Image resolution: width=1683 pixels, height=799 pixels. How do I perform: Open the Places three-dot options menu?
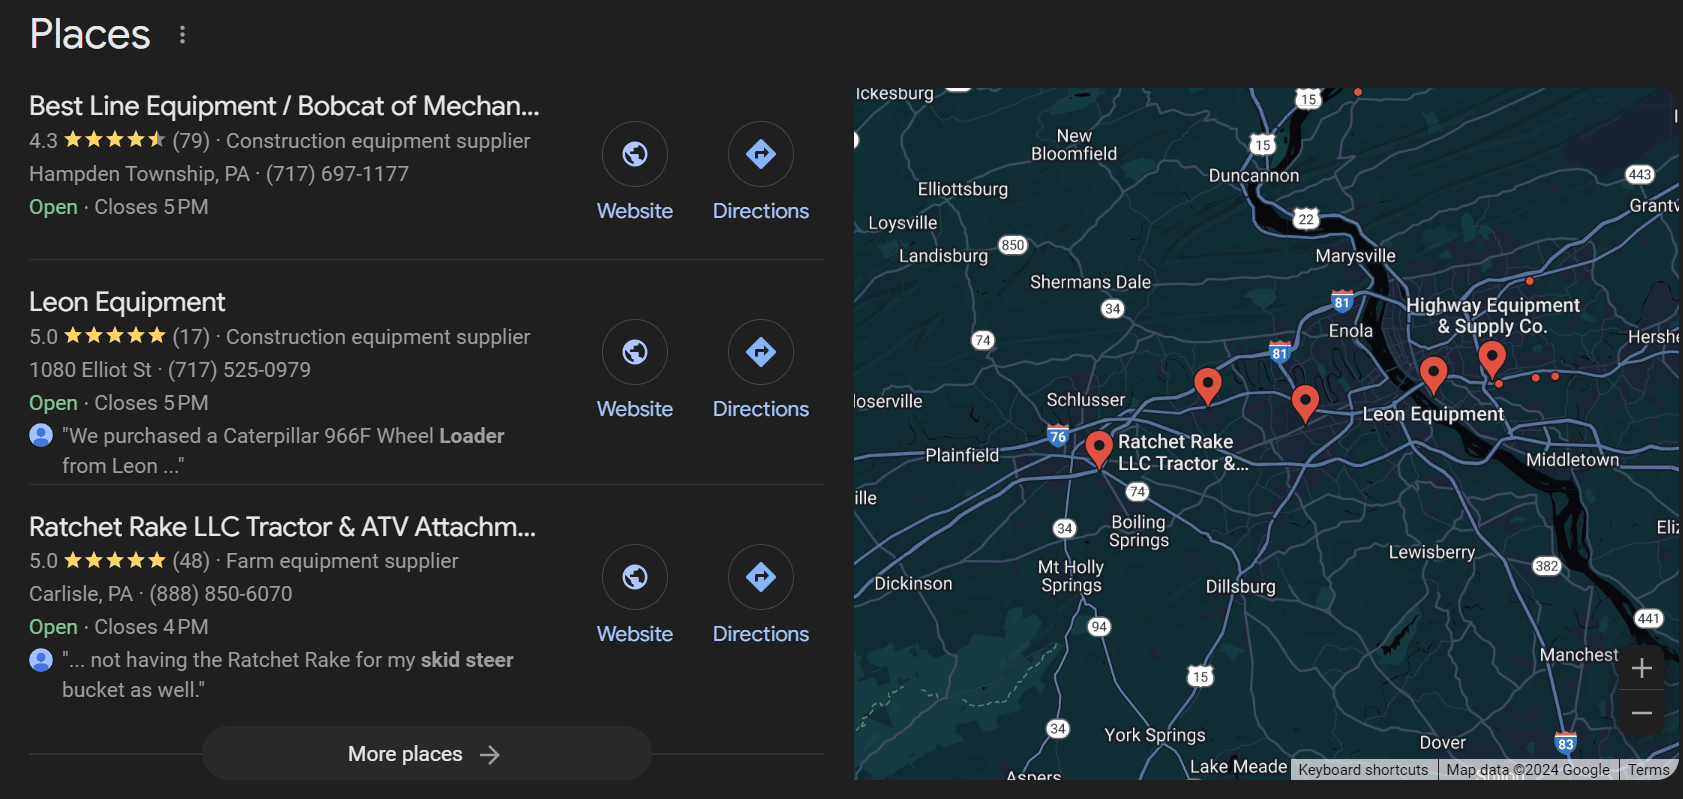(182, 35)
